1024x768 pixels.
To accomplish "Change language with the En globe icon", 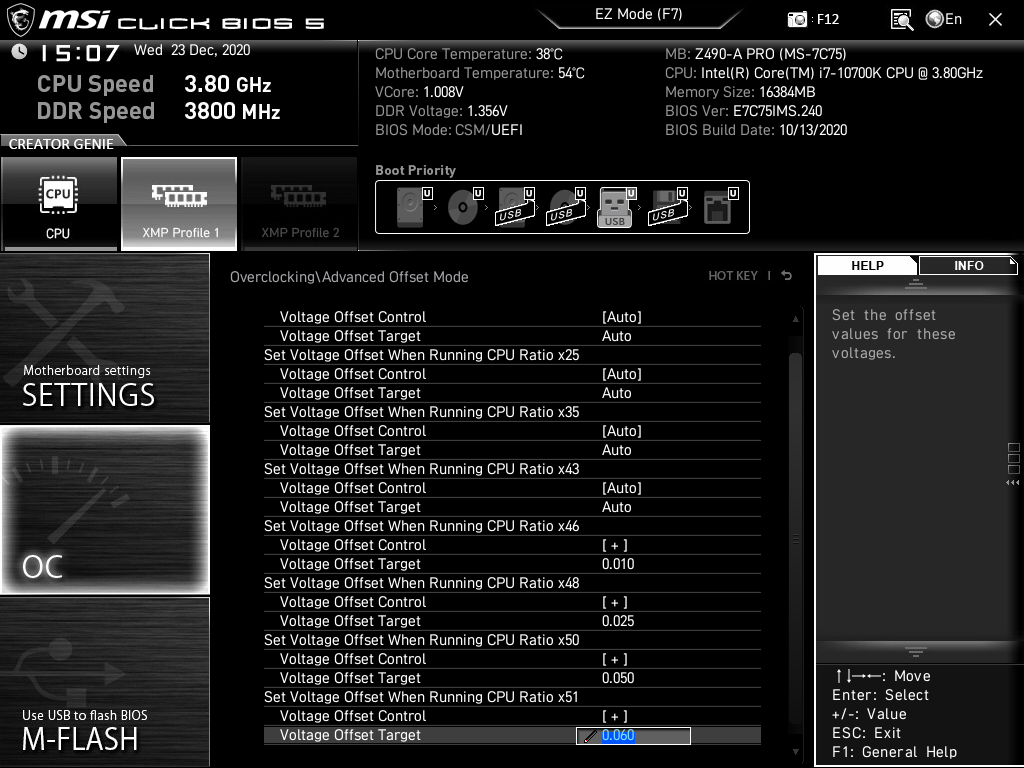I will coord(944,19).
